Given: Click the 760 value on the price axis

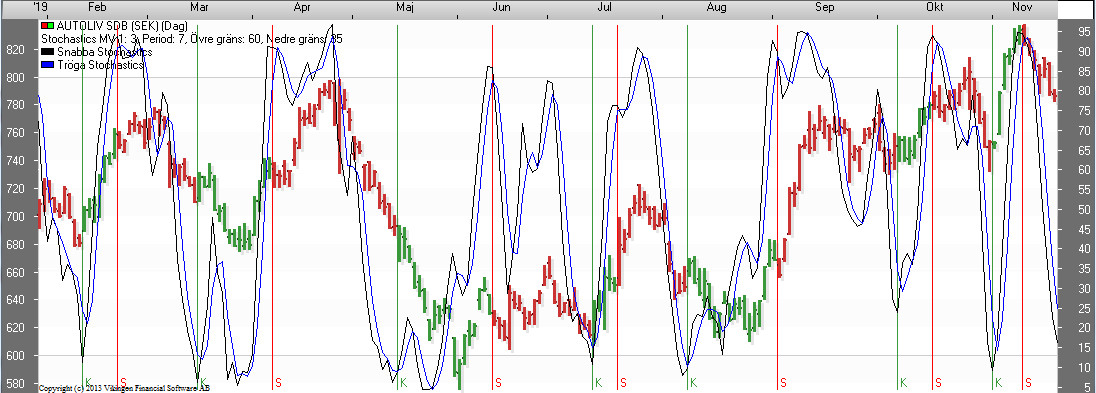Looking at the screenshot, I should (14, 133).
